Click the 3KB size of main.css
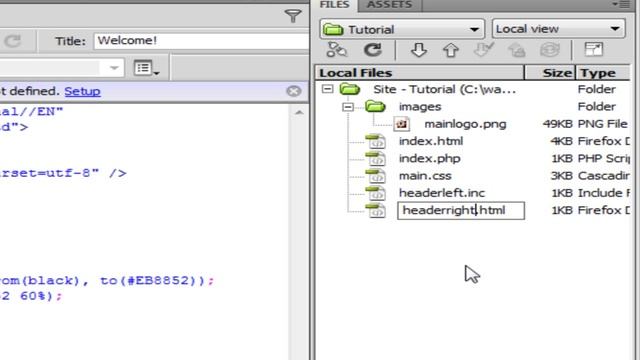 [561, 176]
